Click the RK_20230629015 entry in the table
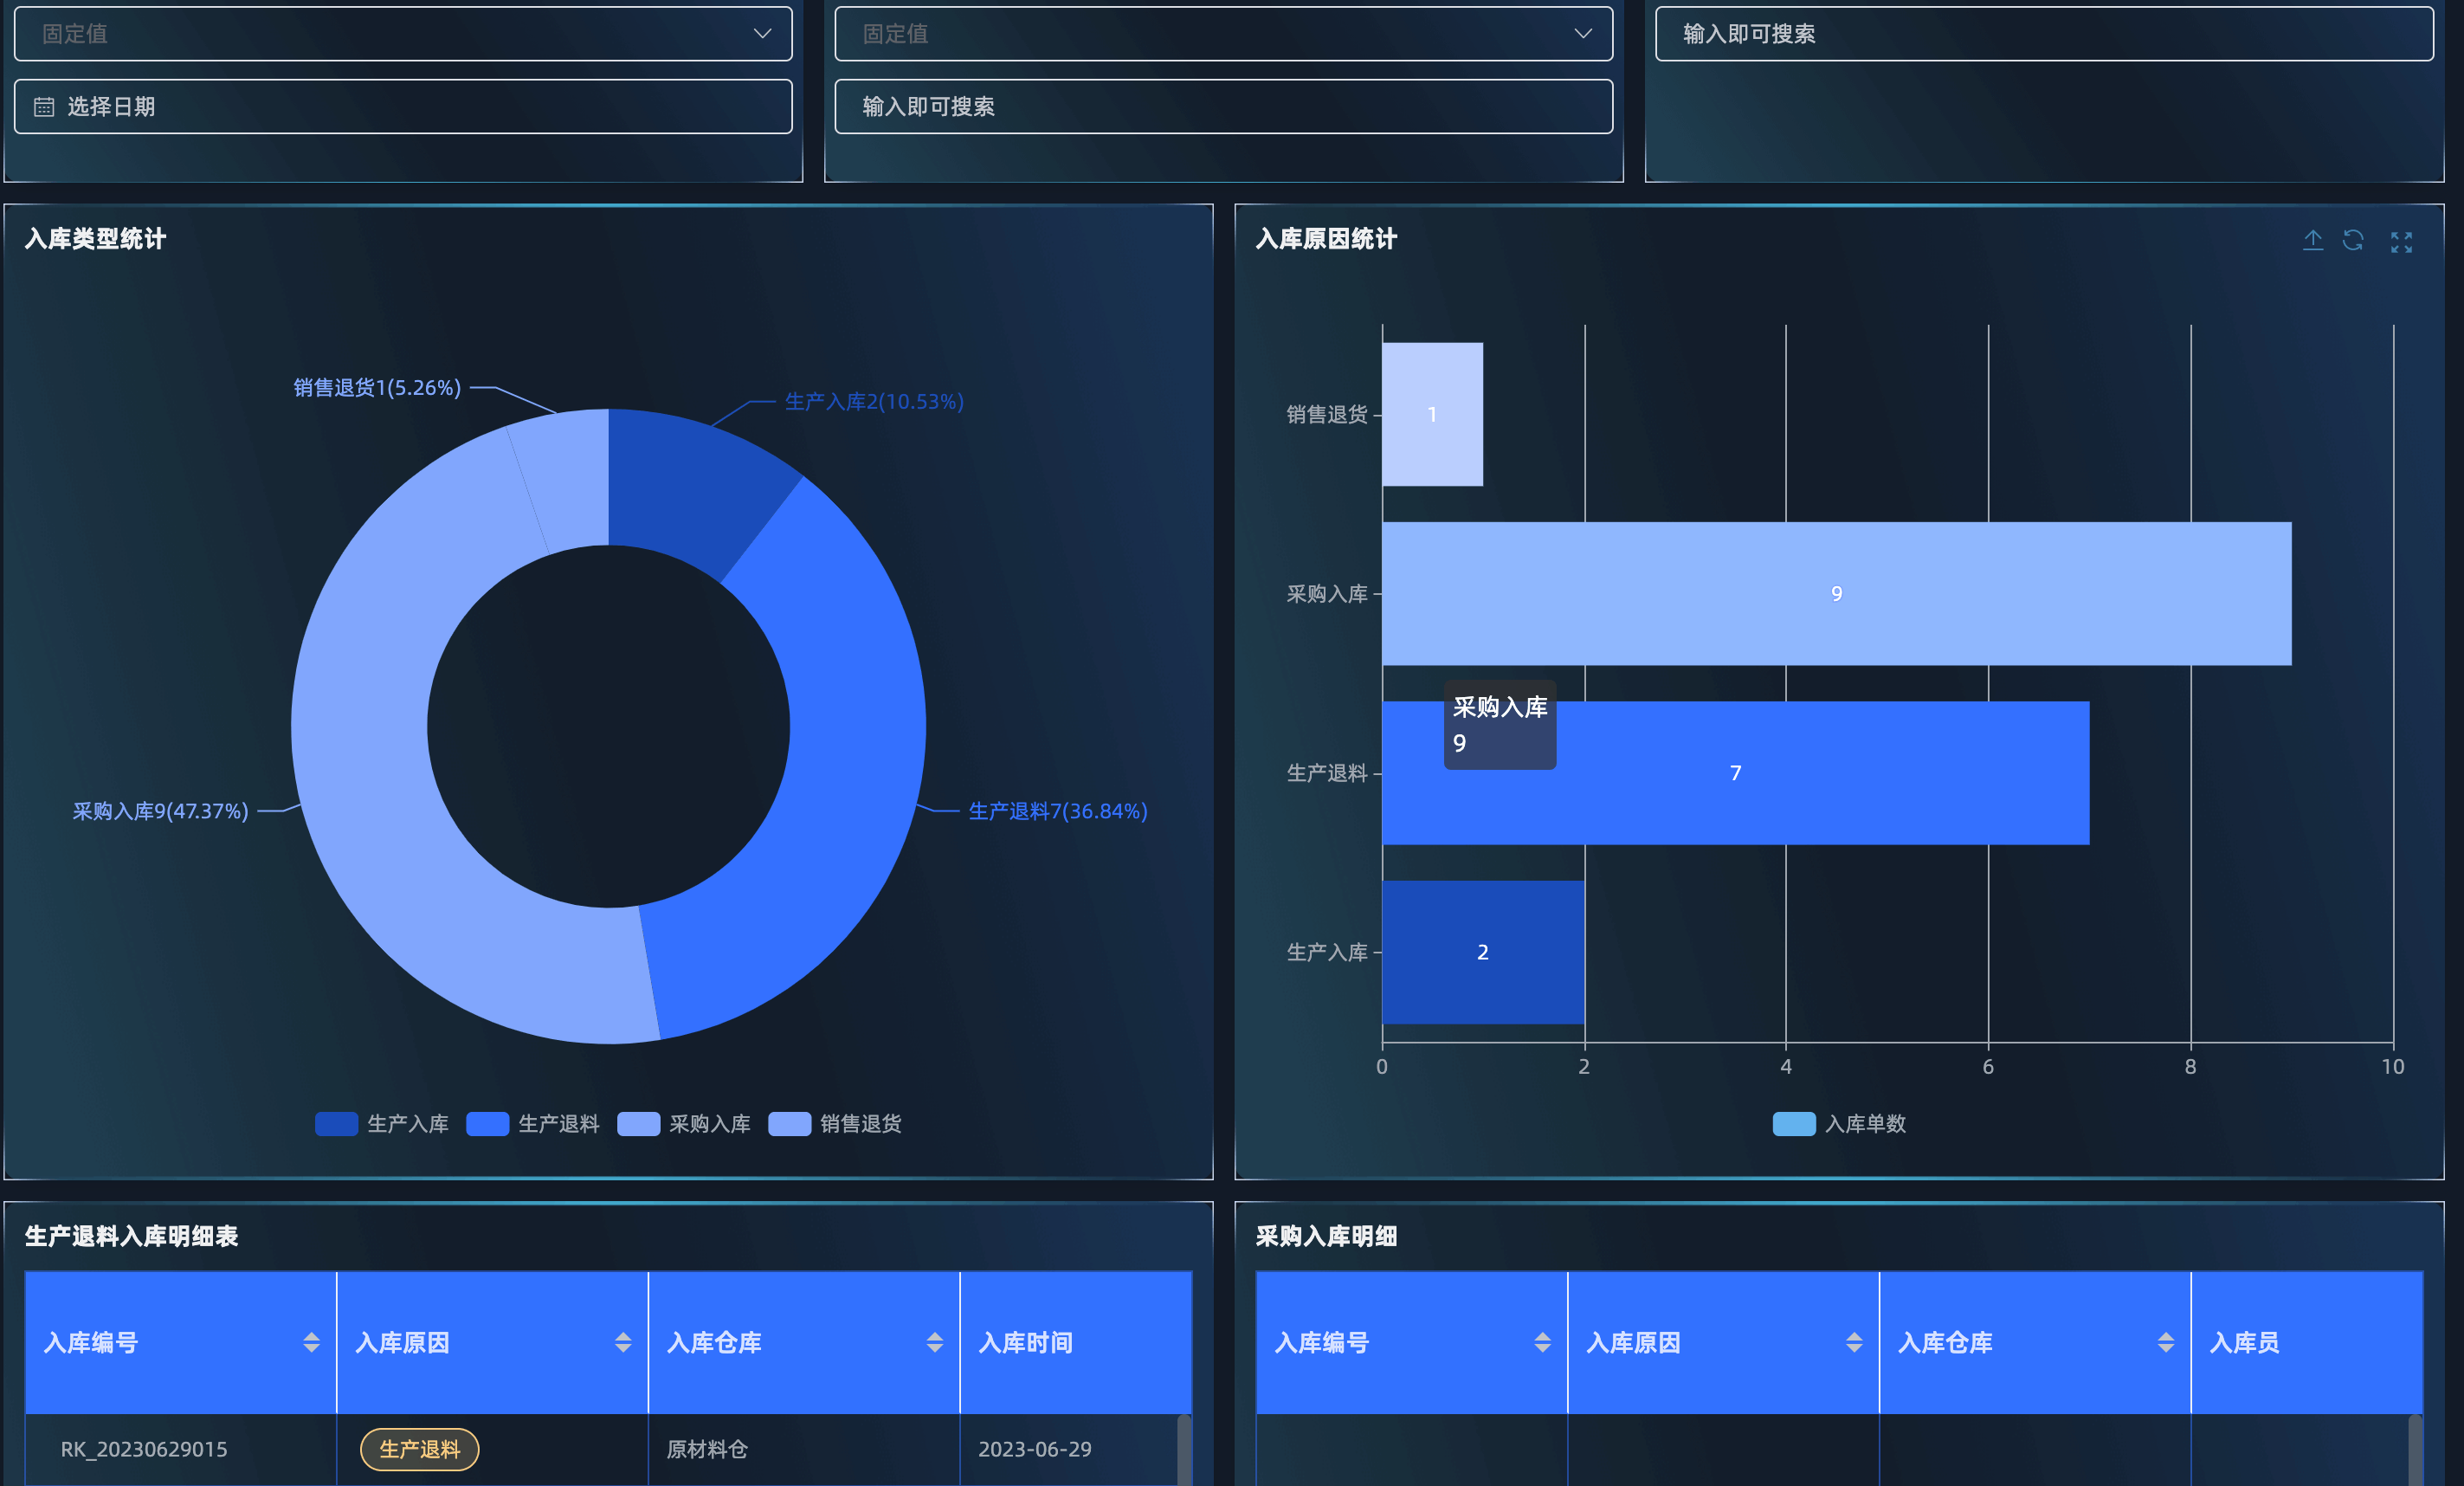 tap(144, 1449)
